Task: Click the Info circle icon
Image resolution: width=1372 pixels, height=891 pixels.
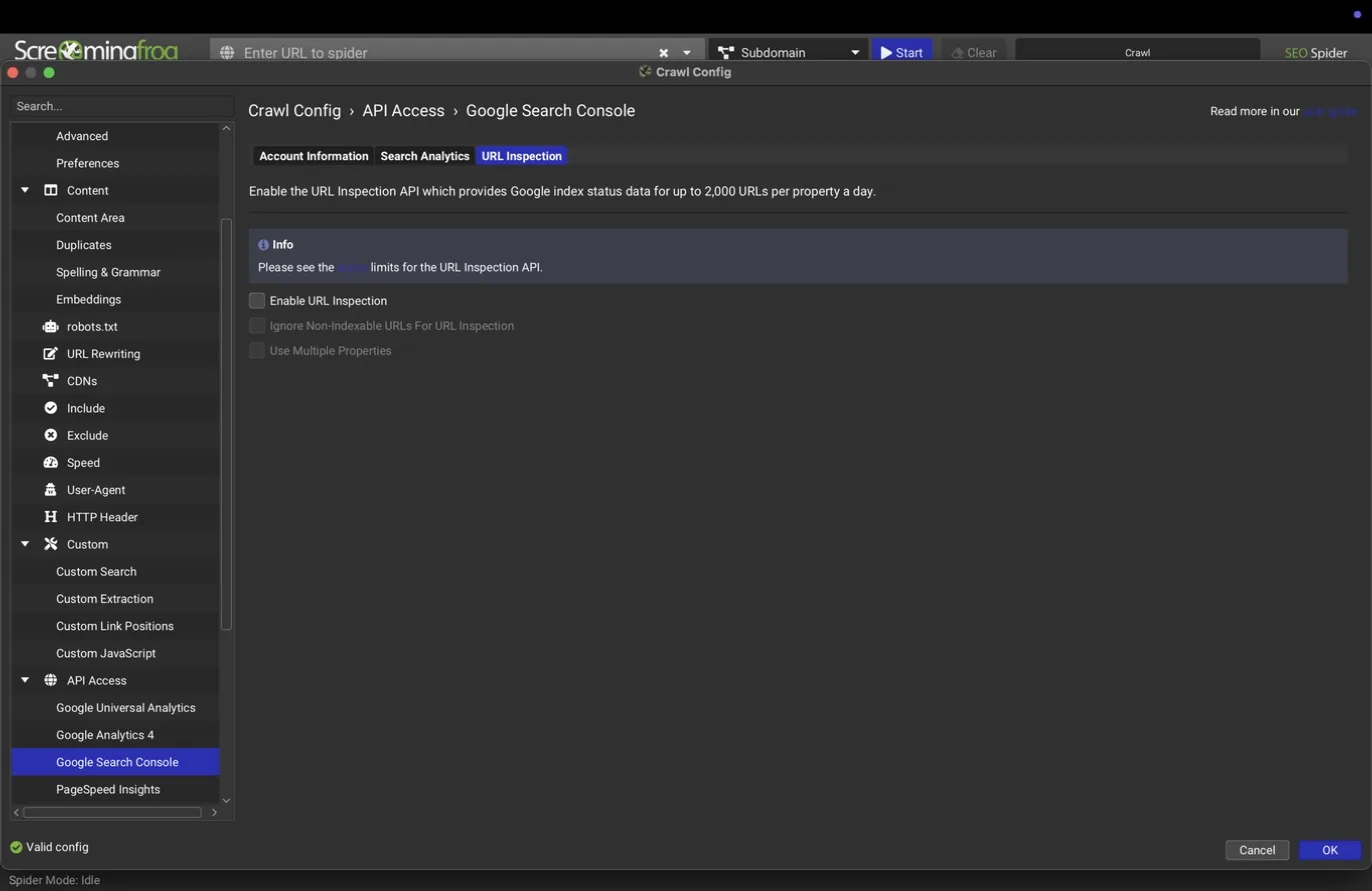Action: tap(263, 244)
